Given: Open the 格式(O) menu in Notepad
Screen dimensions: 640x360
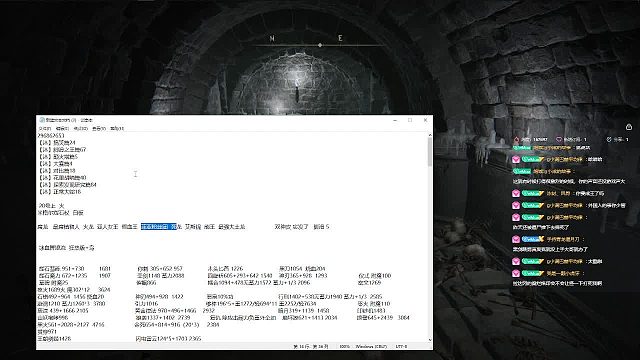Looking at the screenshot, I should [x=81, y=129].
